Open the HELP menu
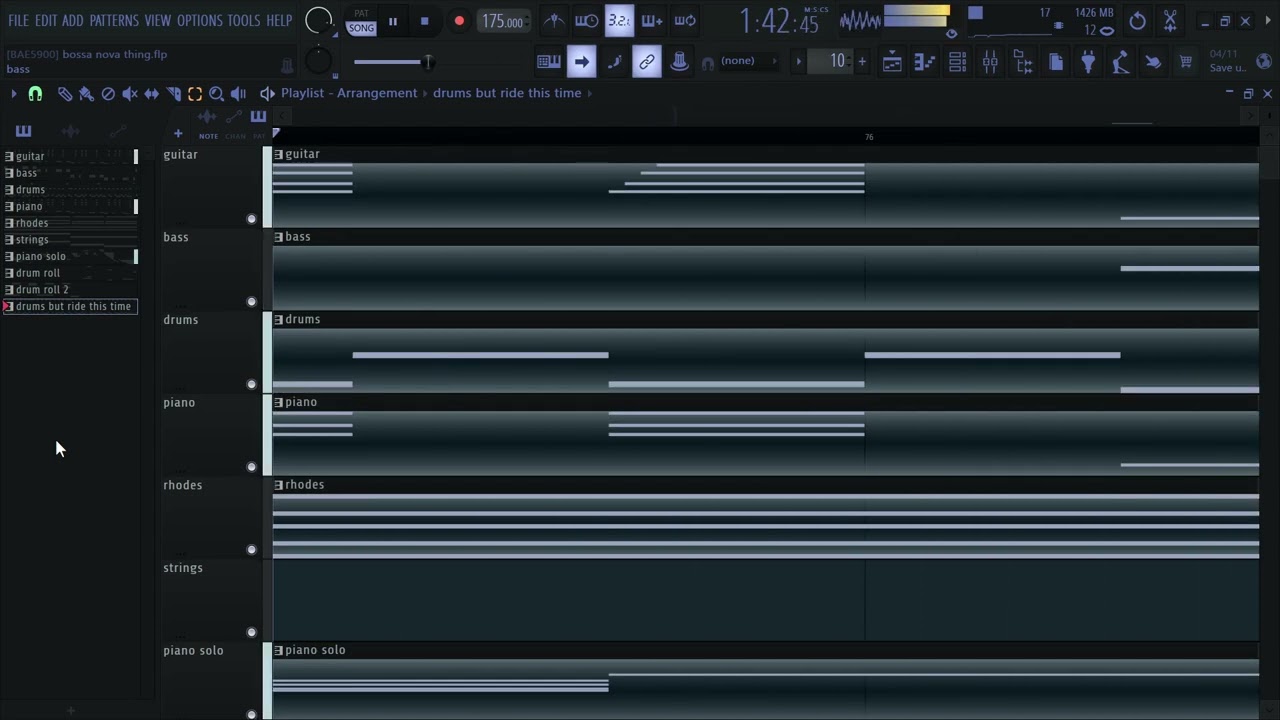Image resolution: width=1280 pixels, height=720 pixels. (279, 20)
